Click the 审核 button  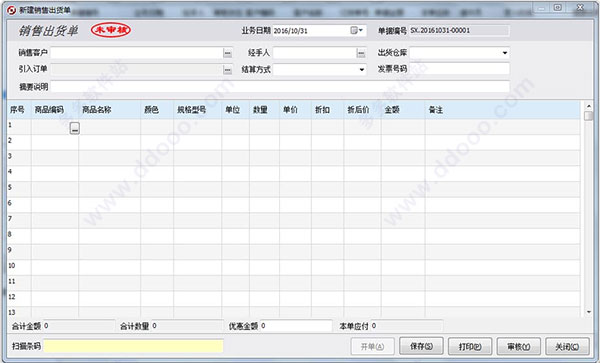click(518, 347)
